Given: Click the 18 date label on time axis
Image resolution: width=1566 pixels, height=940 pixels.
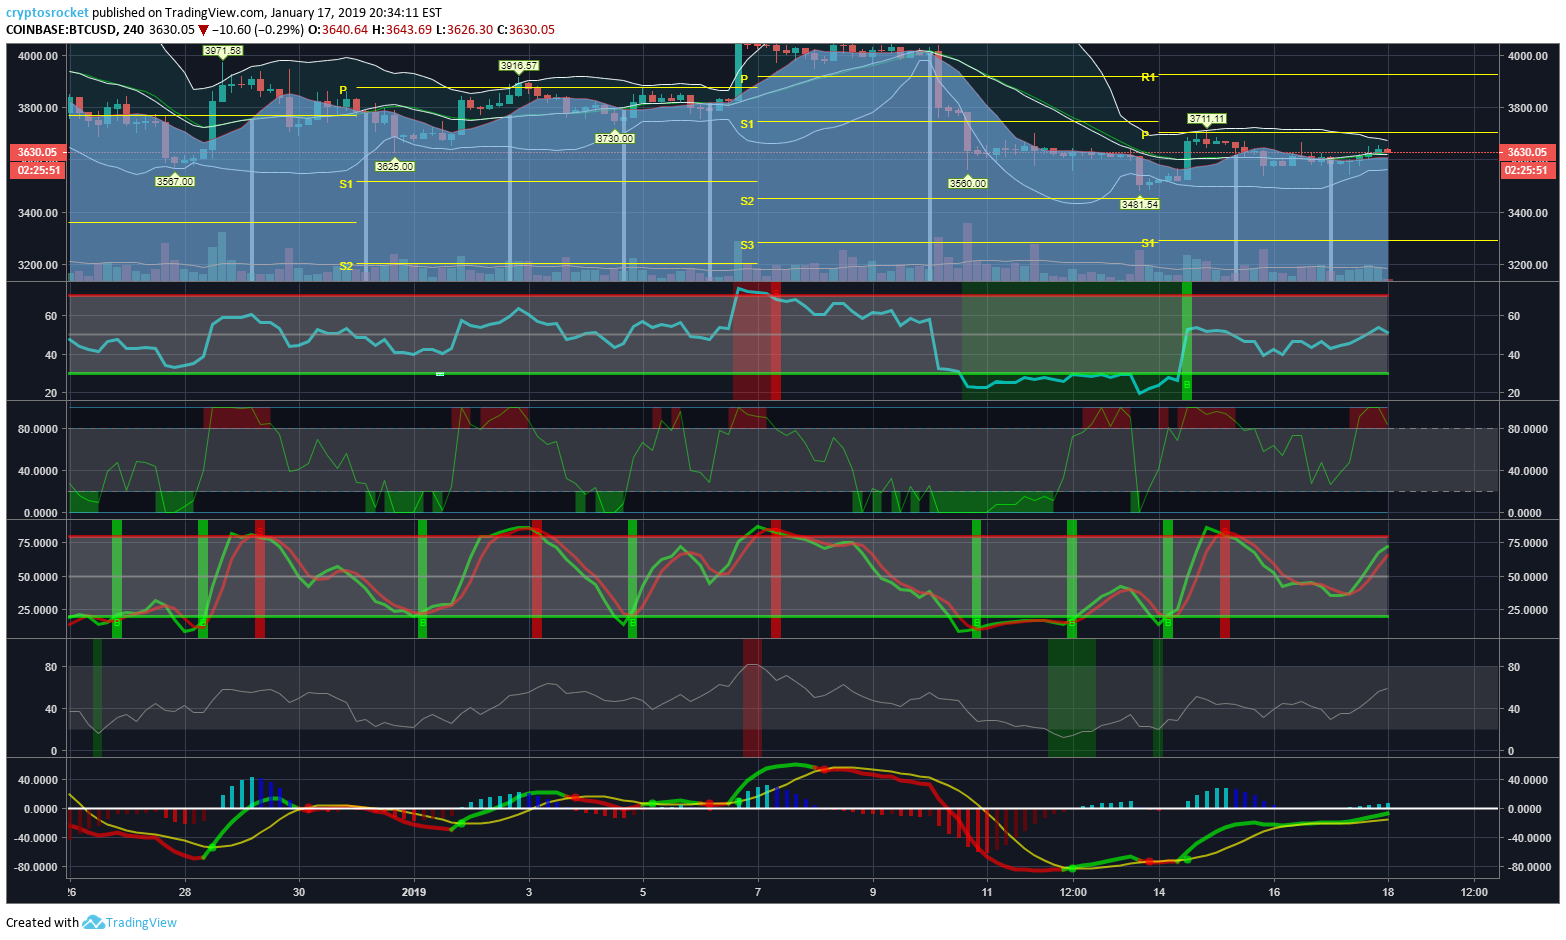Looking at the screenshot, I should (x=1388, y=892).
